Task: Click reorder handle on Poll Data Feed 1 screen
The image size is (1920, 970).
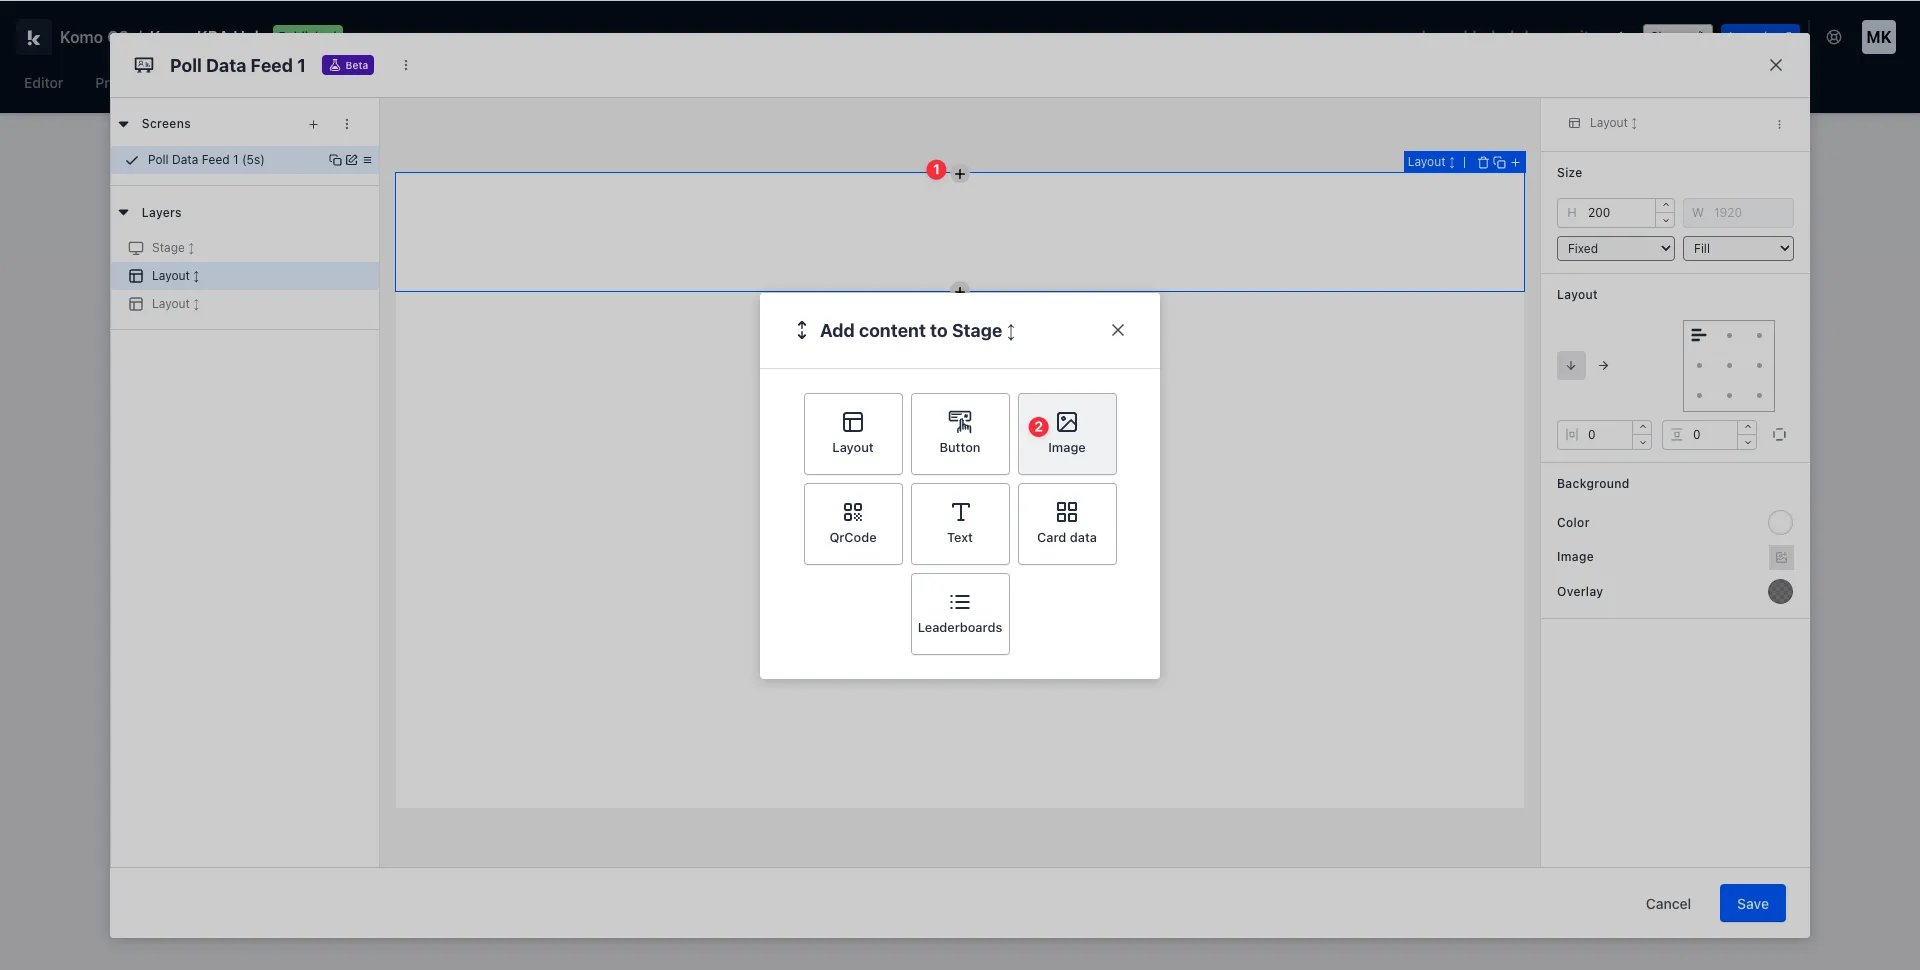Action: point(367,160)
